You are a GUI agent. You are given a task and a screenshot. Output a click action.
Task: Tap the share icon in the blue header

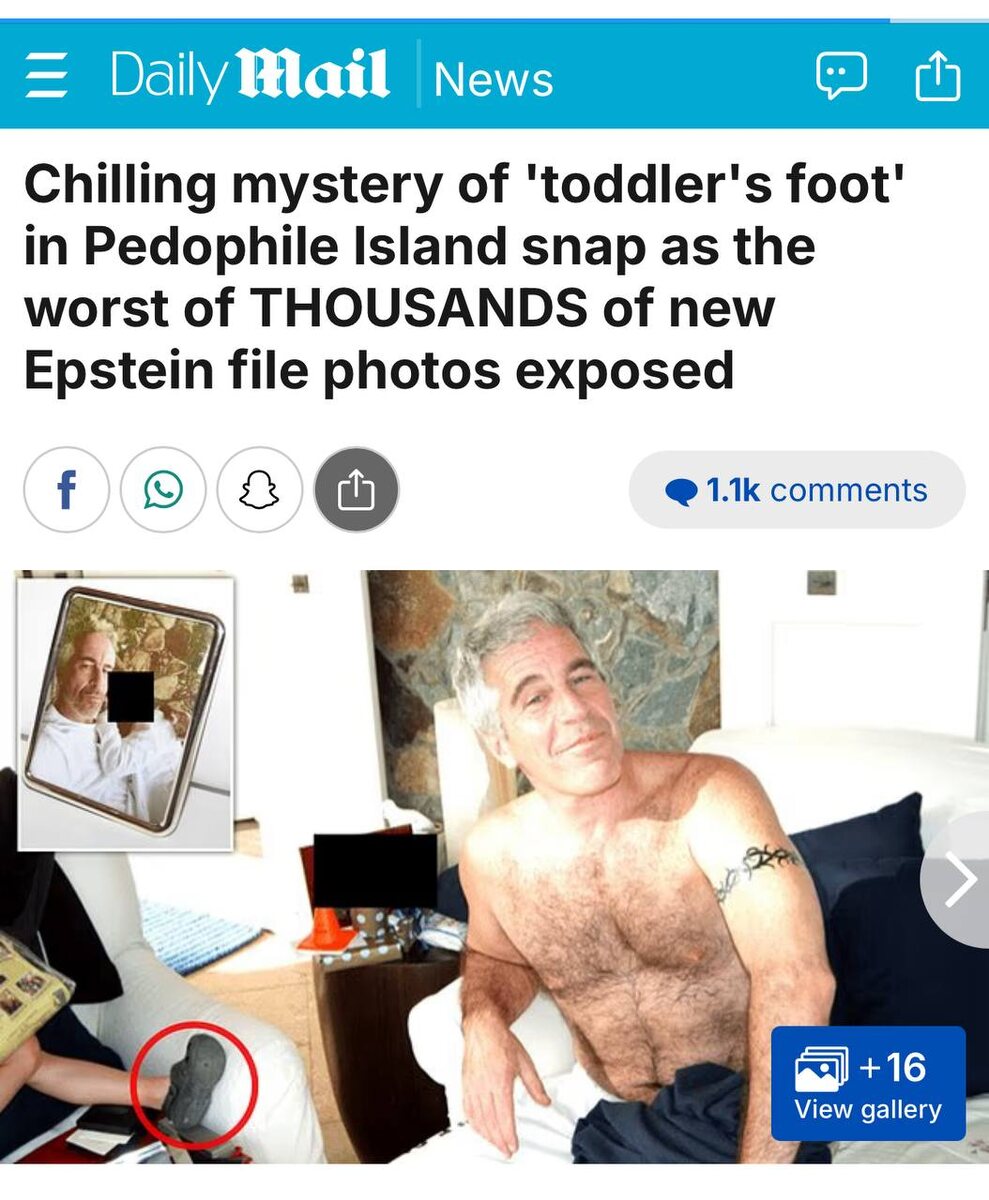point(938,76)
